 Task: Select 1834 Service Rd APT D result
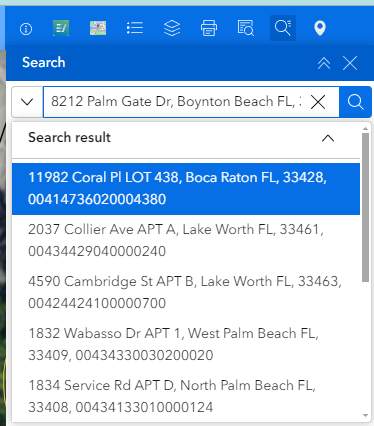point(186,396)
